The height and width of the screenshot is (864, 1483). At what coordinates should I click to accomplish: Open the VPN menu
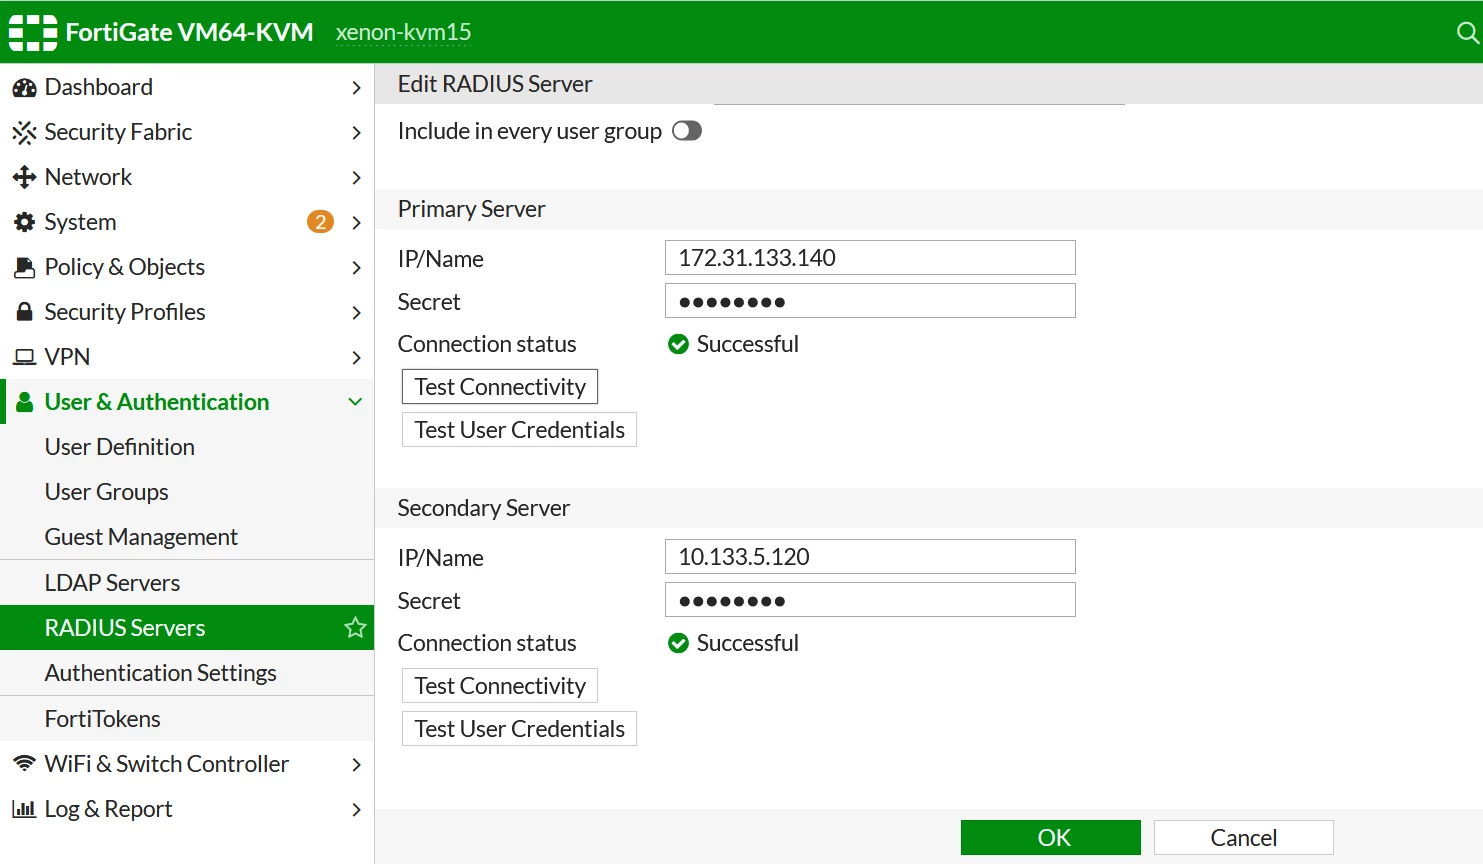coord(187,357)
